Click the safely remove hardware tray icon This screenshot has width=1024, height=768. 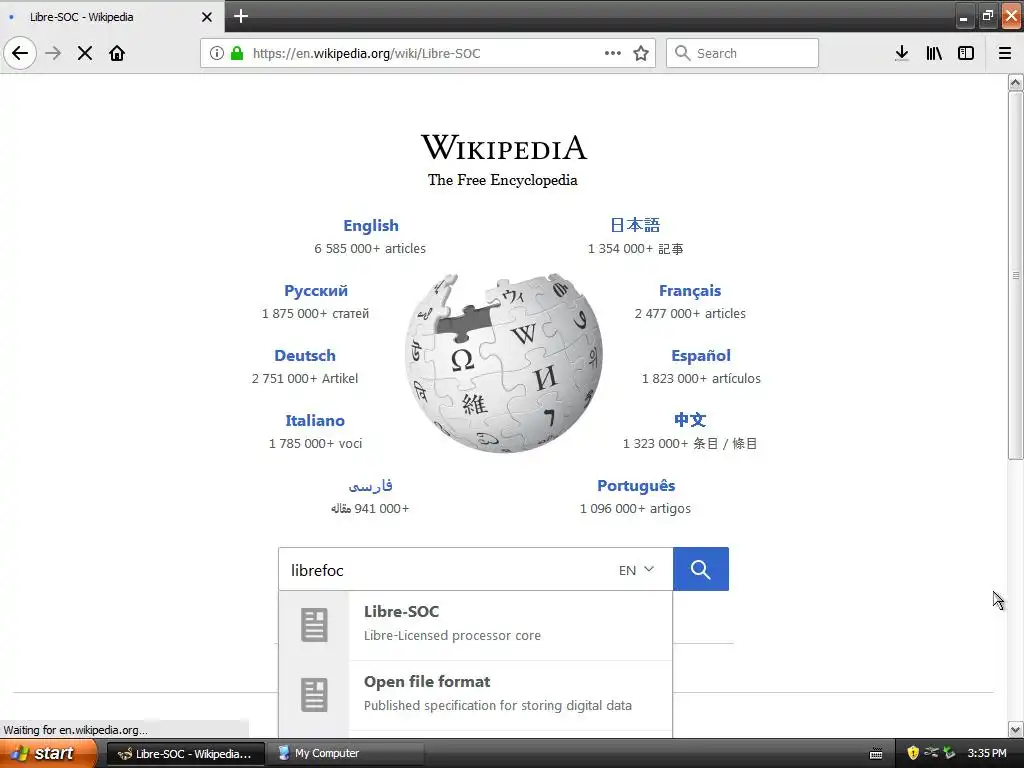tap(949, 753)
